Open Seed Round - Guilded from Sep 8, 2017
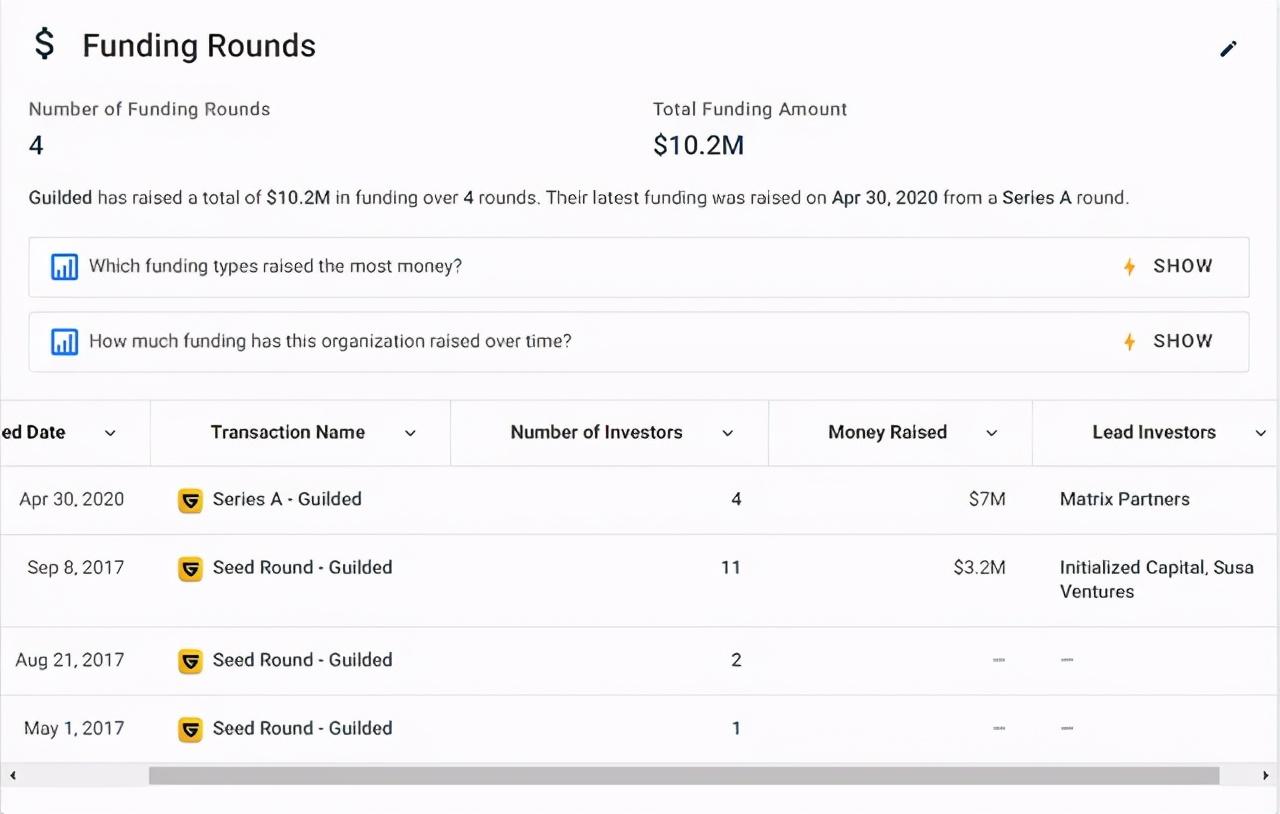The image size is (1280, 814). [x=302, y=567]
